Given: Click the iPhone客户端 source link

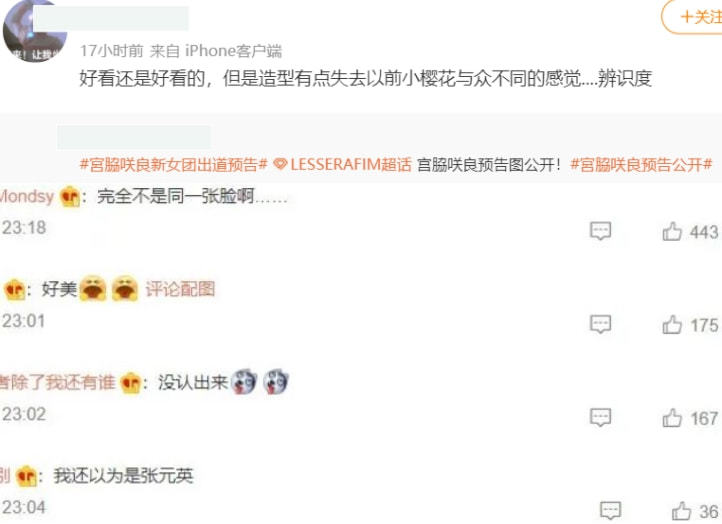Looking at the screenshot, I should (233, 51).
